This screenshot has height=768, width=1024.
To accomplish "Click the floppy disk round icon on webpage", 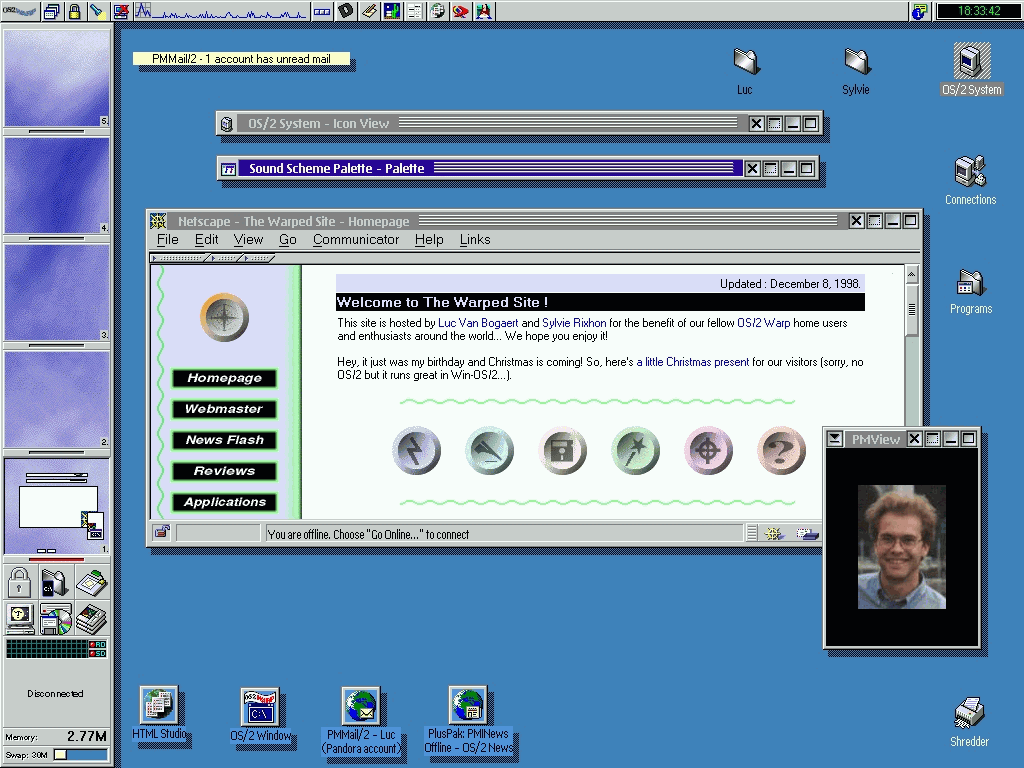I will [562, 451].
